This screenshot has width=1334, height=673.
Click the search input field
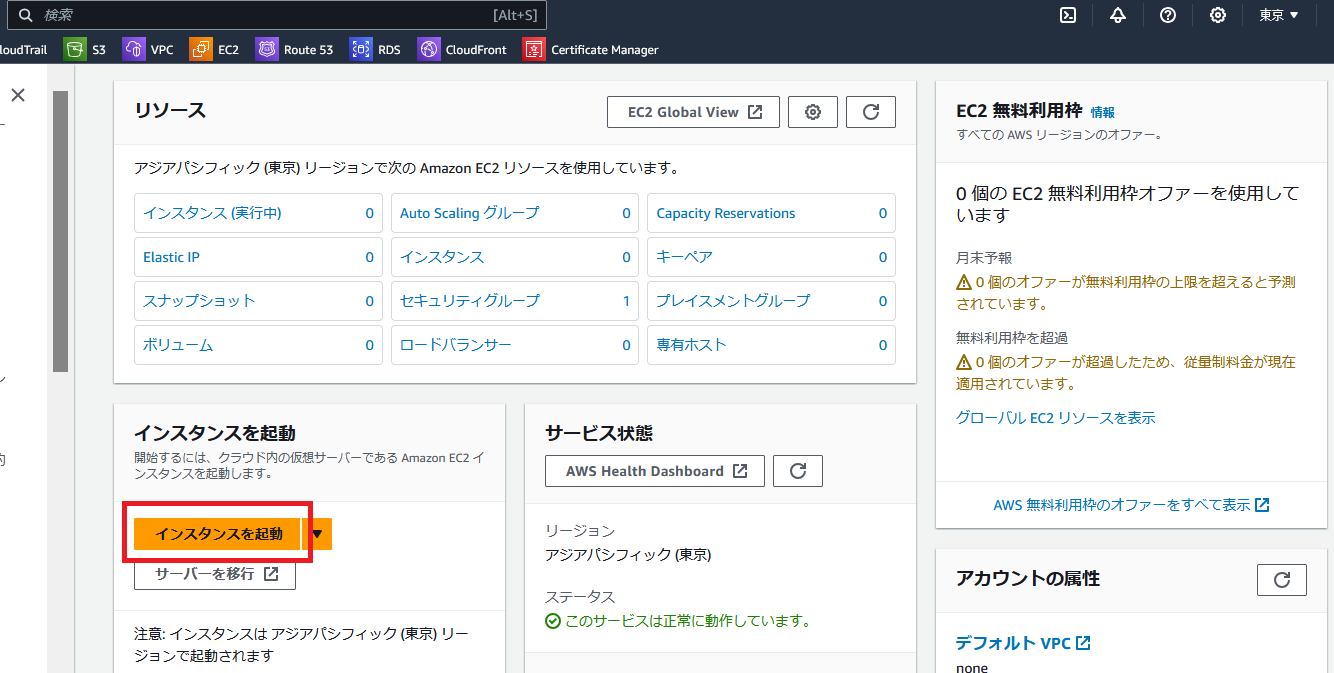(x=277, y=15)
